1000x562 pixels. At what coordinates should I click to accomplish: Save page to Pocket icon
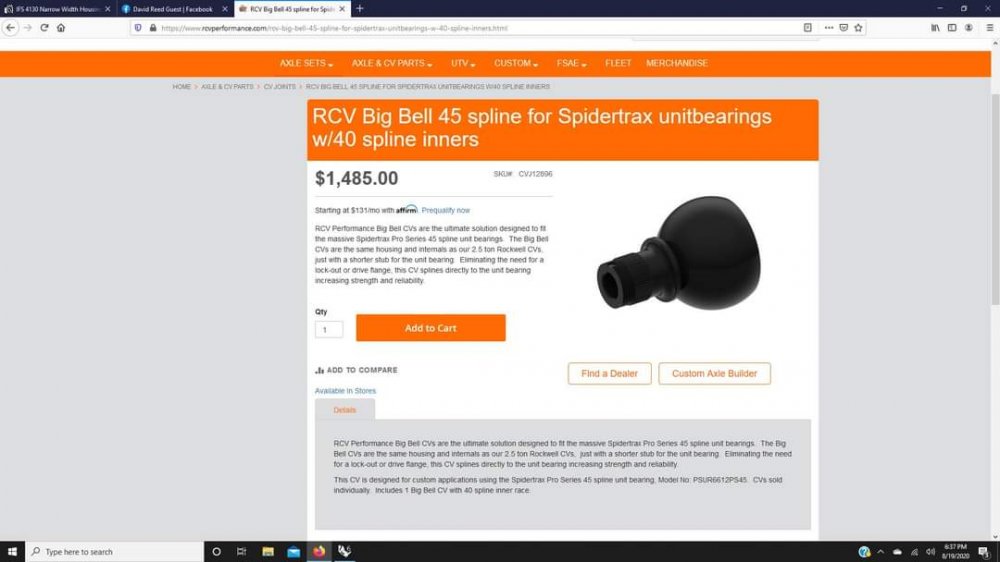844,27
